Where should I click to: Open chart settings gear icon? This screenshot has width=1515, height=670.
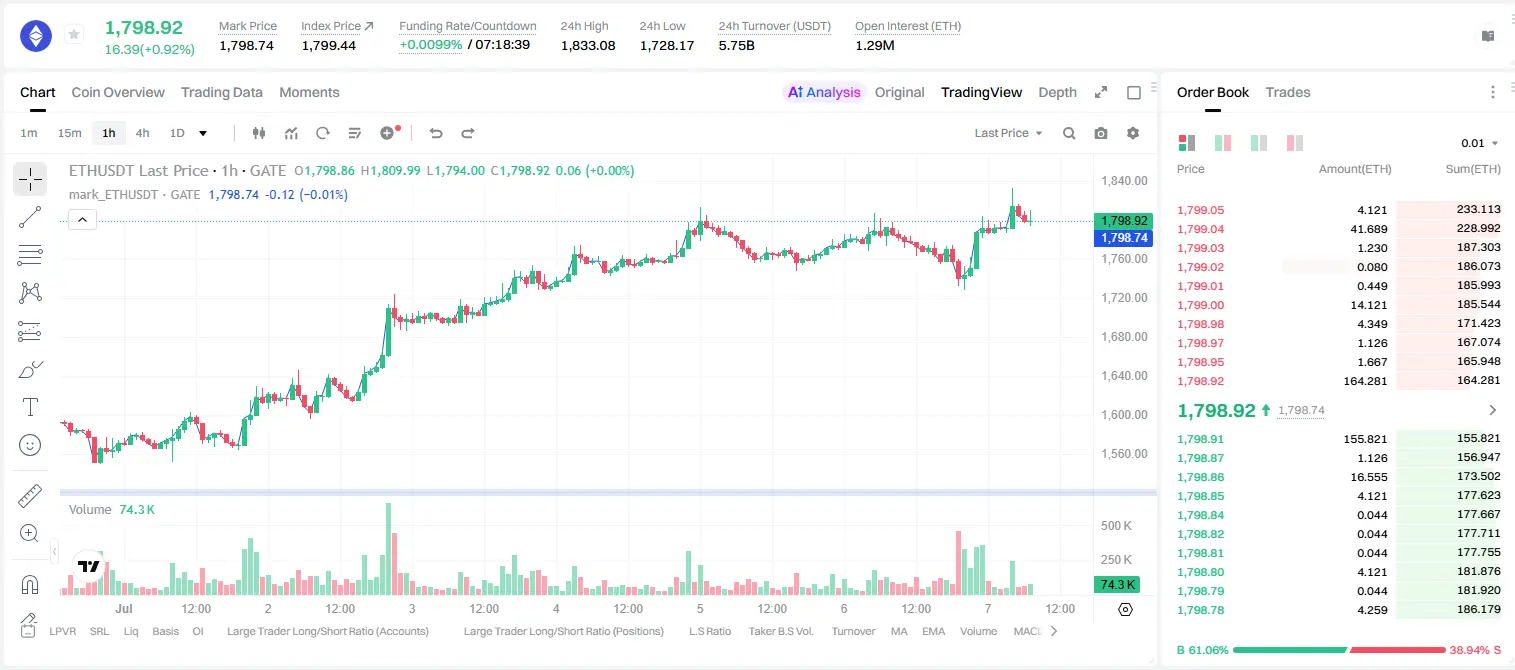click(x=1133, y=133)
